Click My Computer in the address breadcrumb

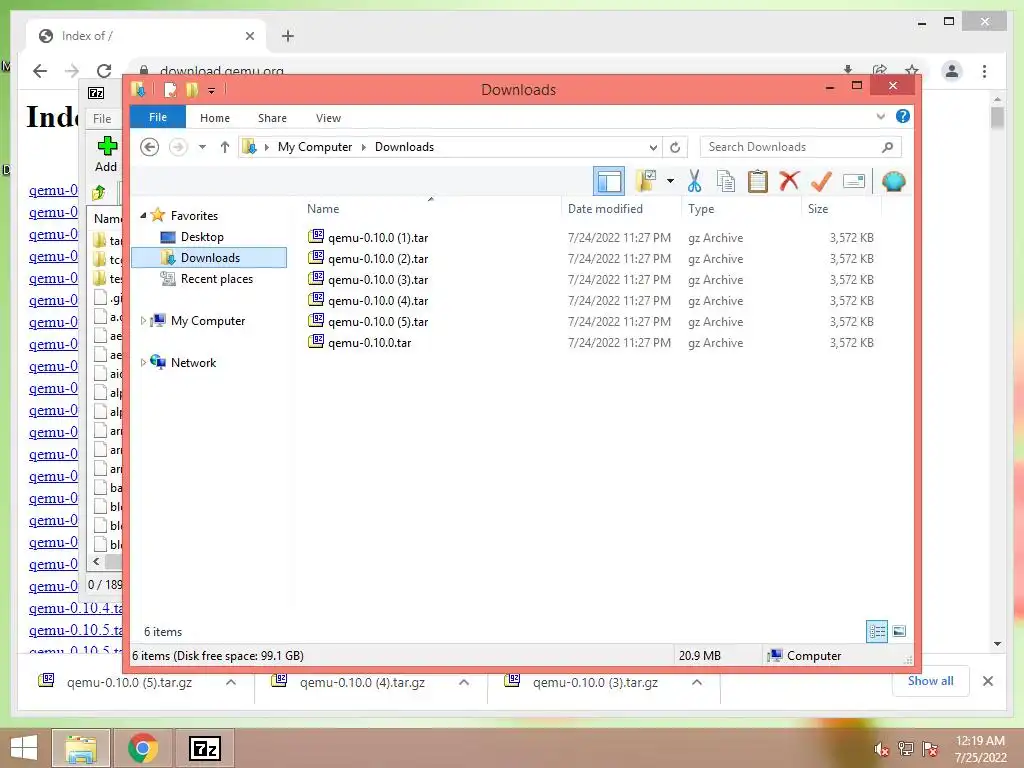[315, 147]
